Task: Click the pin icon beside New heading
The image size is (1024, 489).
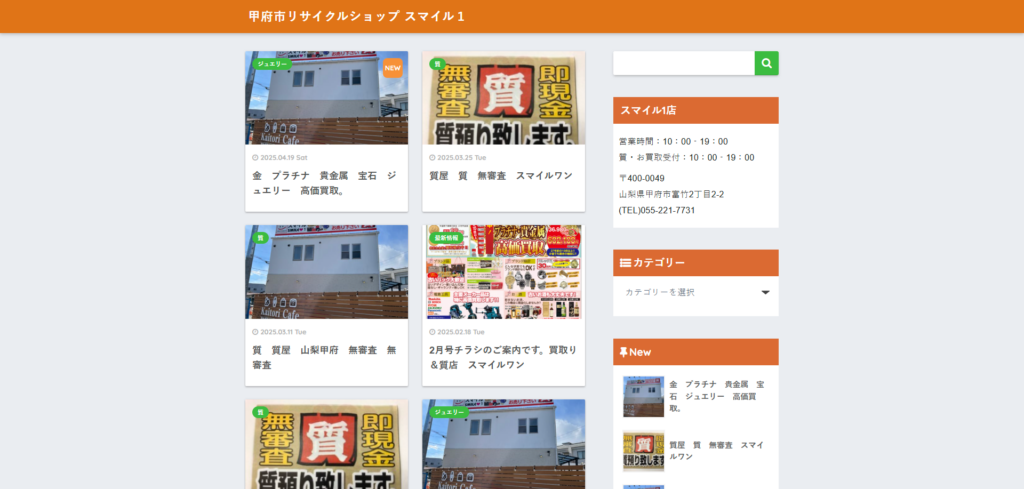Action: tap(624, 352)
